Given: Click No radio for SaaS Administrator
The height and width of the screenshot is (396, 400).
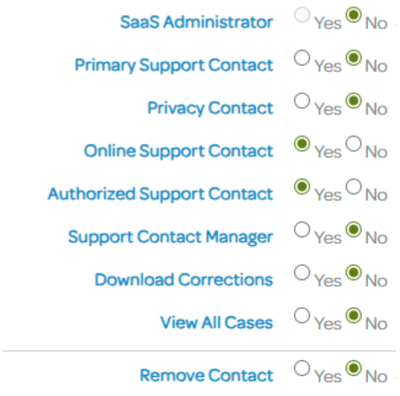Looking at the screenshot, I should pos(354,15).
